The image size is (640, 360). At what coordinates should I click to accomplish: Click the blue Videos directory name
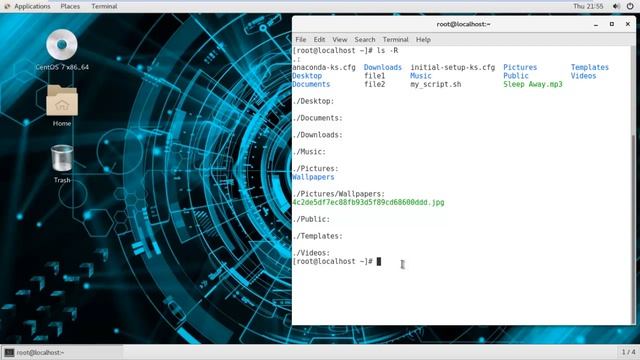pyautogui.click(x=583, y=76)
